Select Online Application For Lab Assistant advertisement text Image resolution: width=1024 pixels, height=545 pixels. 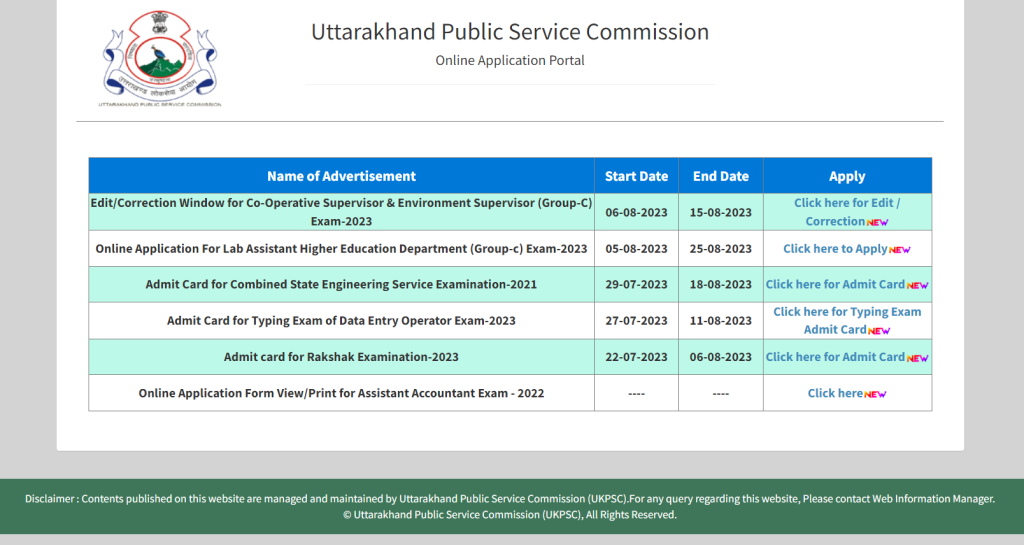tap(341, 249)
